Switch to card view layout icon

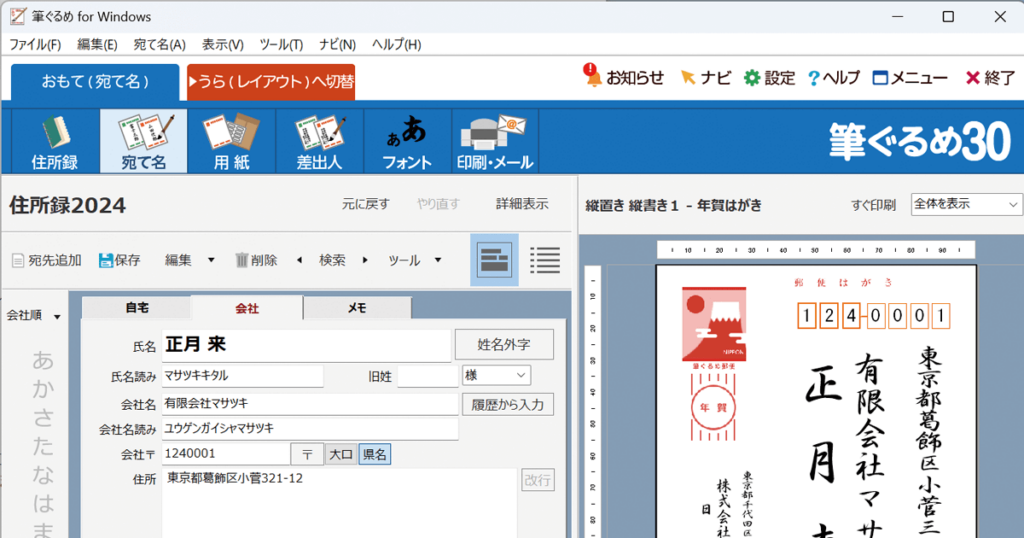coord(494,260)
